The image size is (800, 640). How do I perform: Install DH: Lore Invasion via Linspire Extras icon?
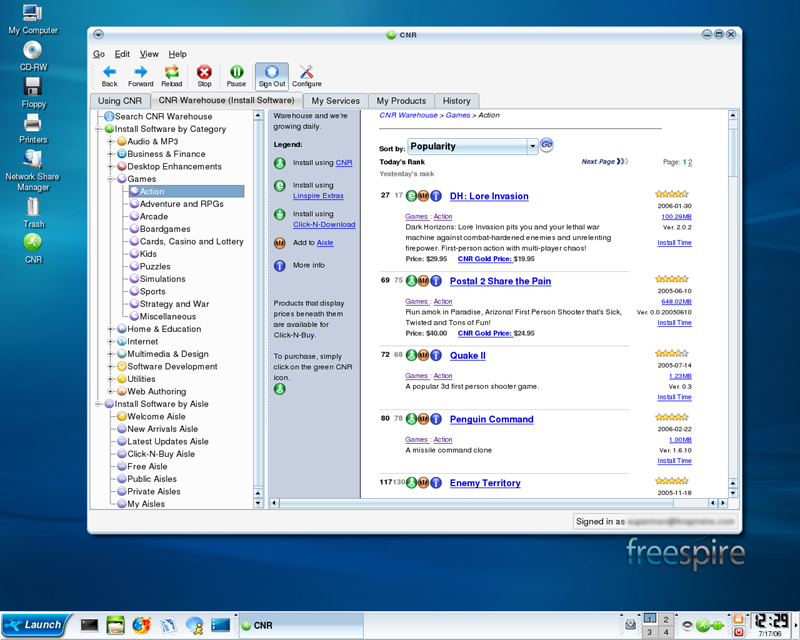411,195
